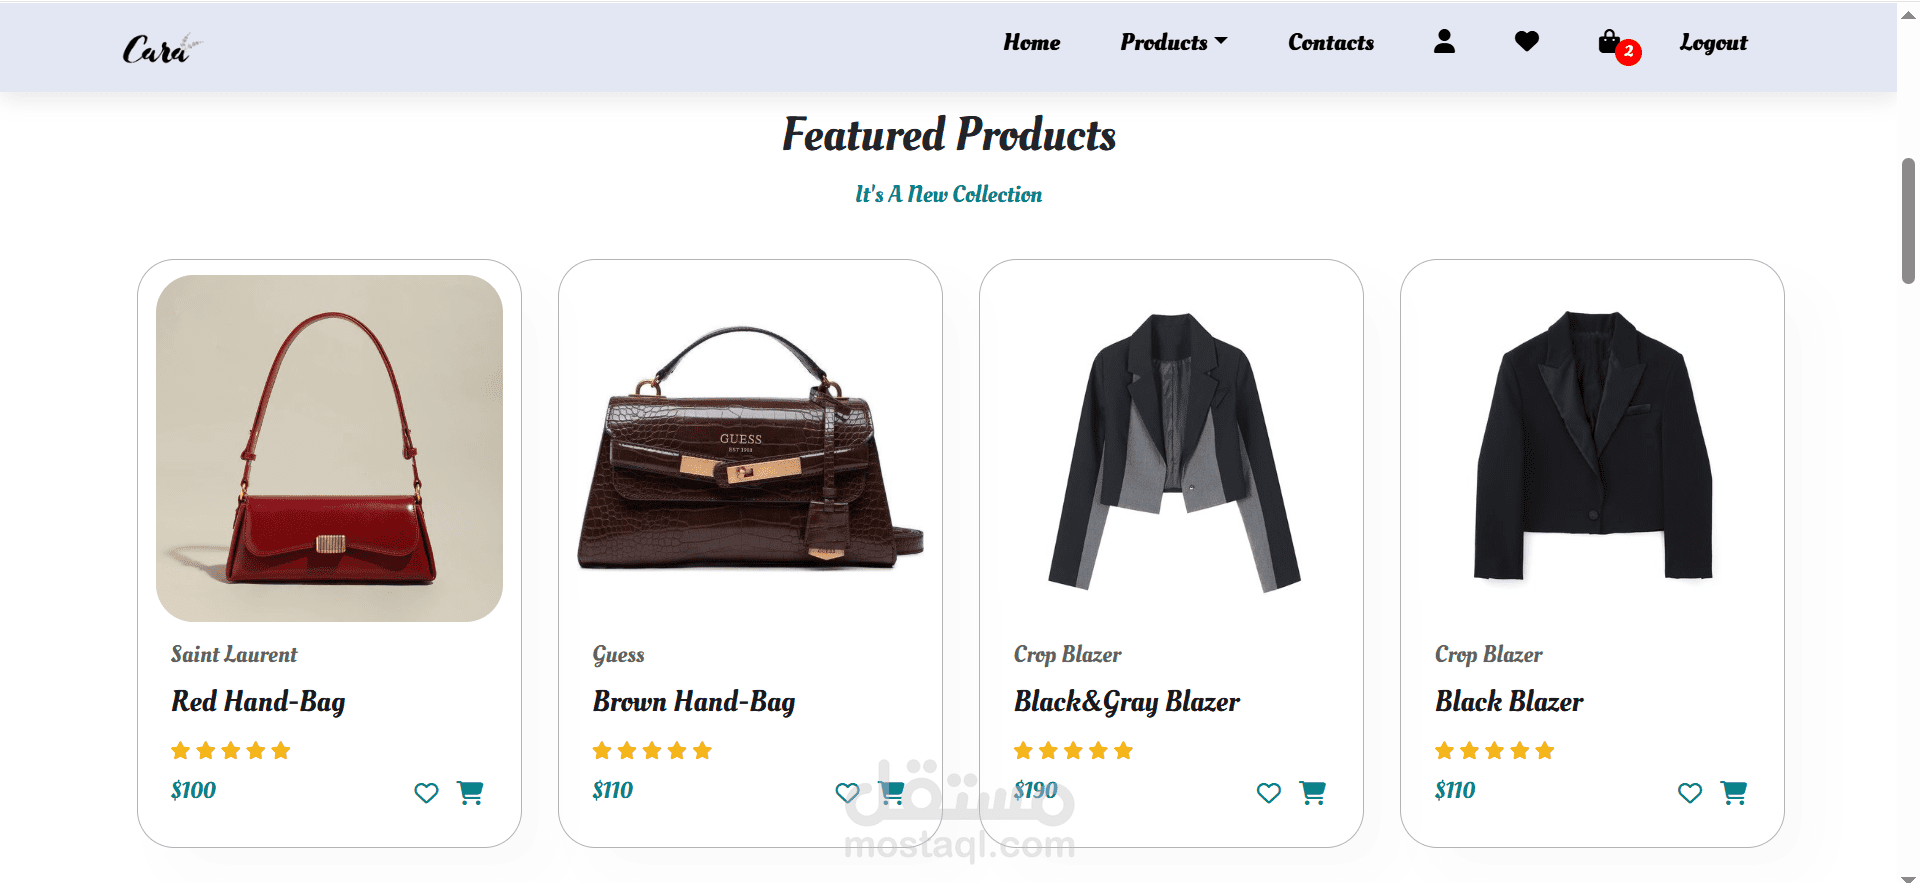Click It's A New Collection link
This screenshot has width=1920, height=883.
pyautogui.click(x=947, y=194)
